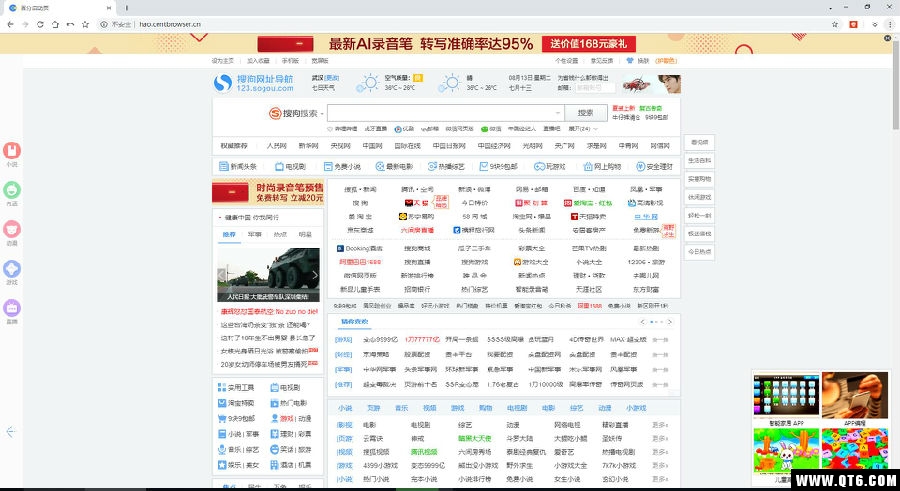This screenshot has height=491, width=900.
Task: Open the 中国日报网 link
Action: coord(449,146)
